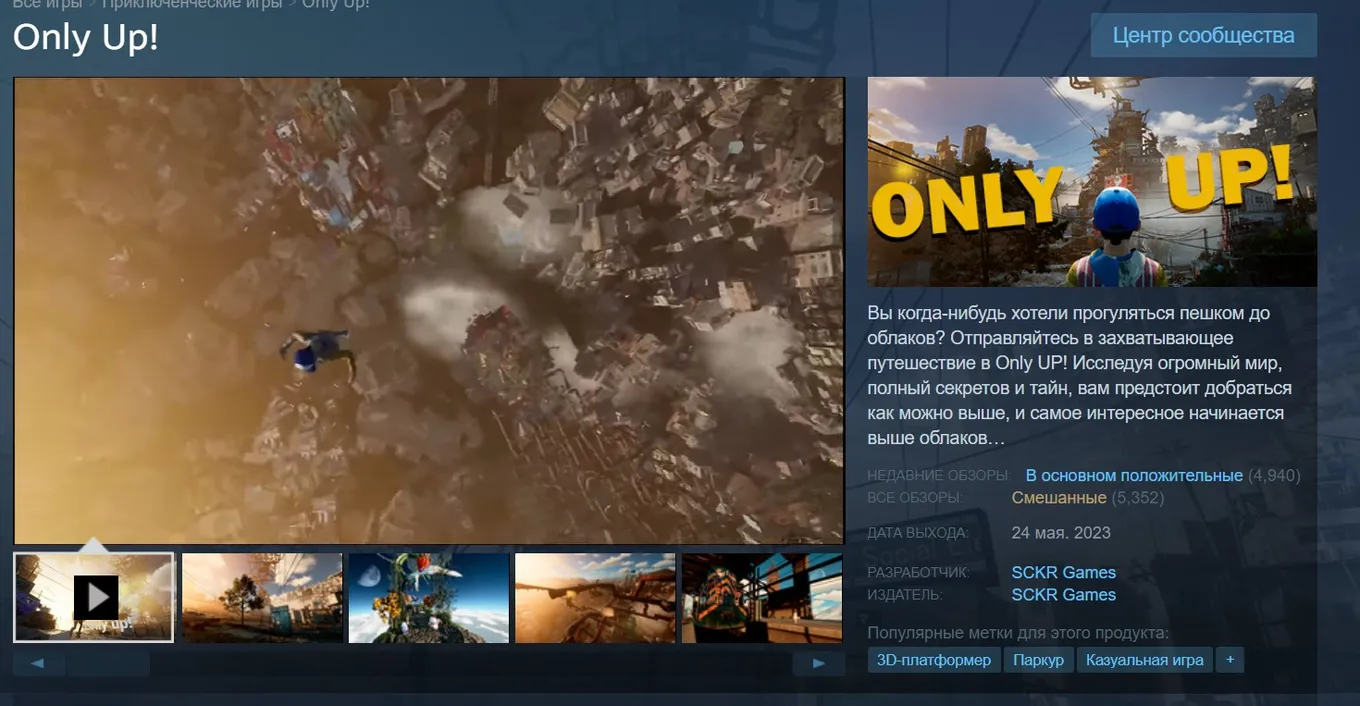
Task: Select the Паркур tag
Action: tap(1038, 660)
